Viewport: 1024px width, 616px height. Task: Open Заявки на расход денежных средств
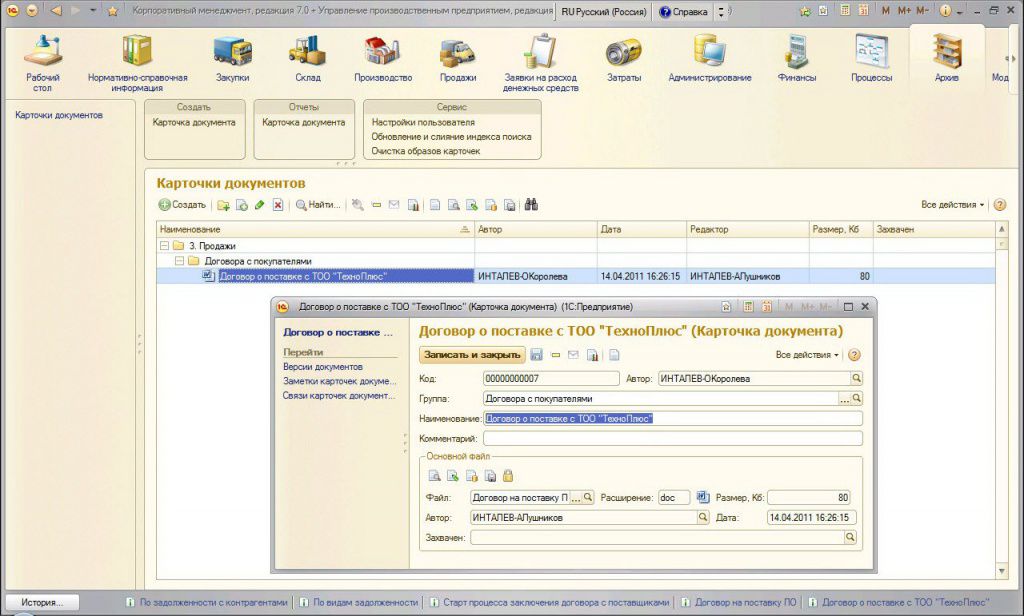(x=540, y=63)
